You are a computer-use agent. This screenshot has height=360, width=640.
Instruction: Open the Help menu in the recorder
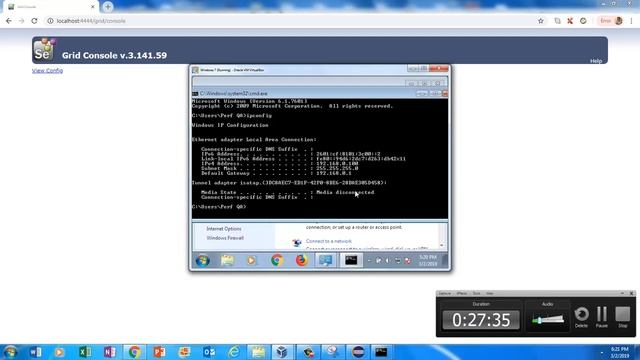489,293
